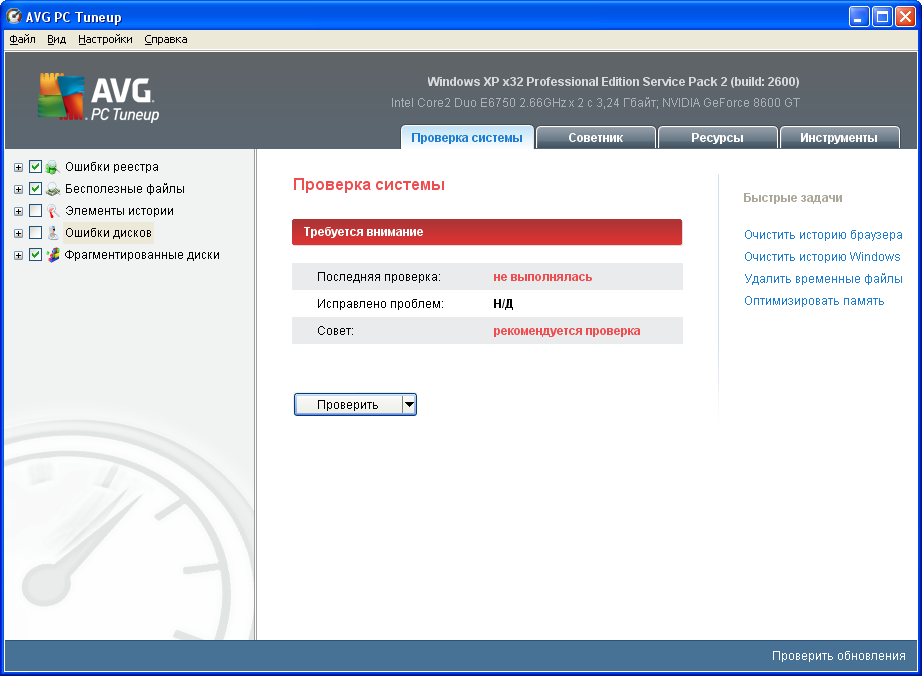Switch to the Инструменты tab
922x676 pixels.
pyautogui.click(x=839, y=138)
